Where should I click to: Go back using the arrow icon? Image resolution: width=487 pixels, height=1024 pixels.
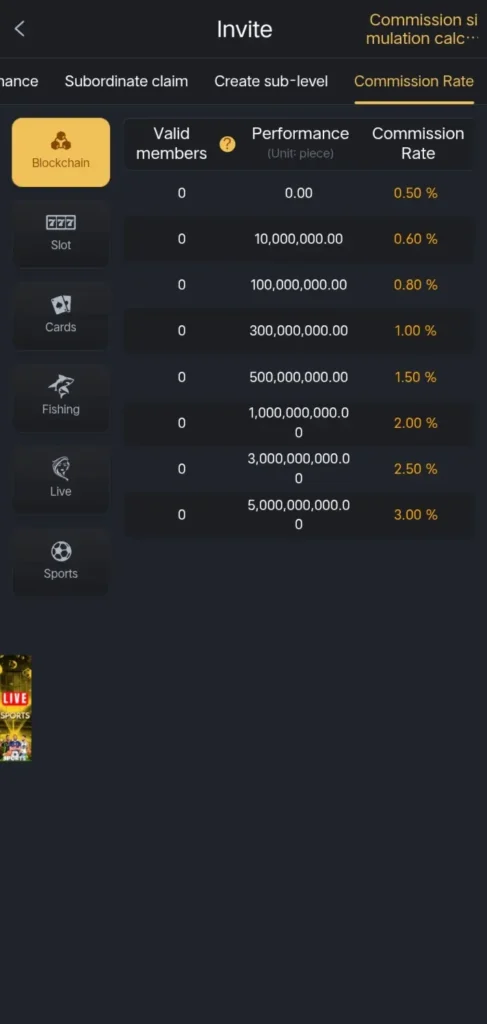pos(20,29)
